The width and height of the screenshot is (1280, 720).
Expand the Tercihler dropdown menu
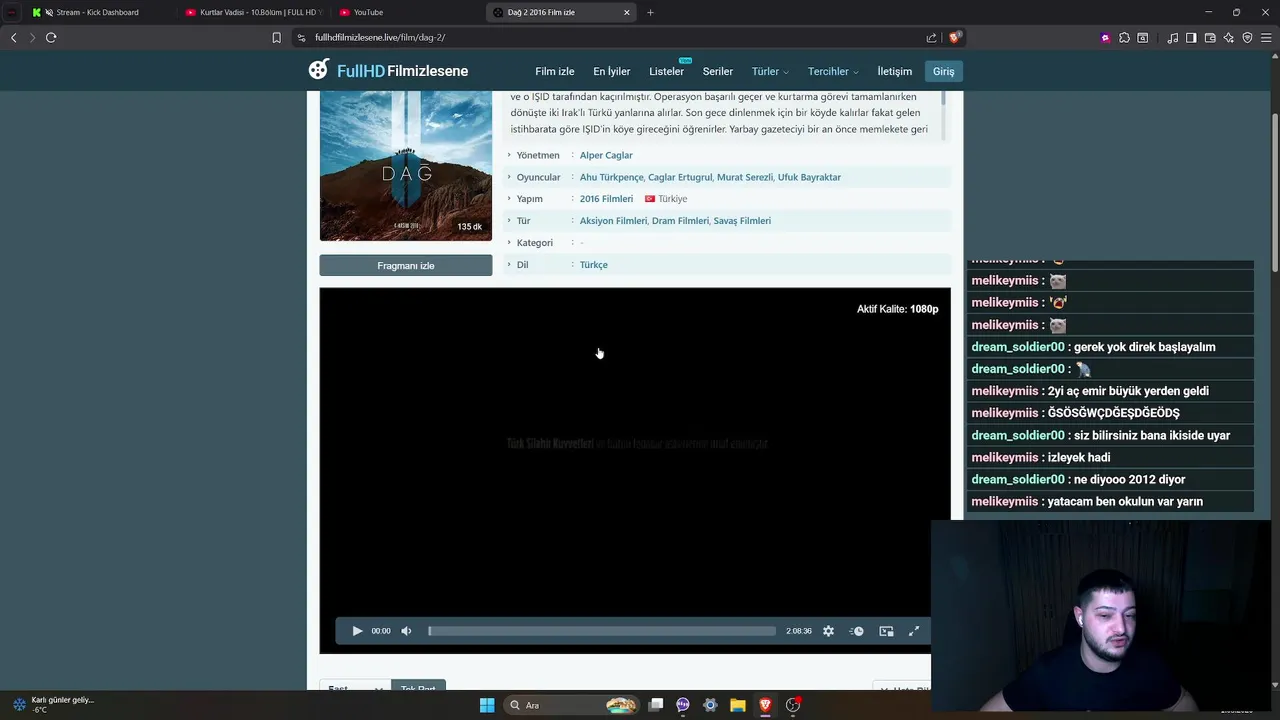pyautogui.click(x=833, y=71)
